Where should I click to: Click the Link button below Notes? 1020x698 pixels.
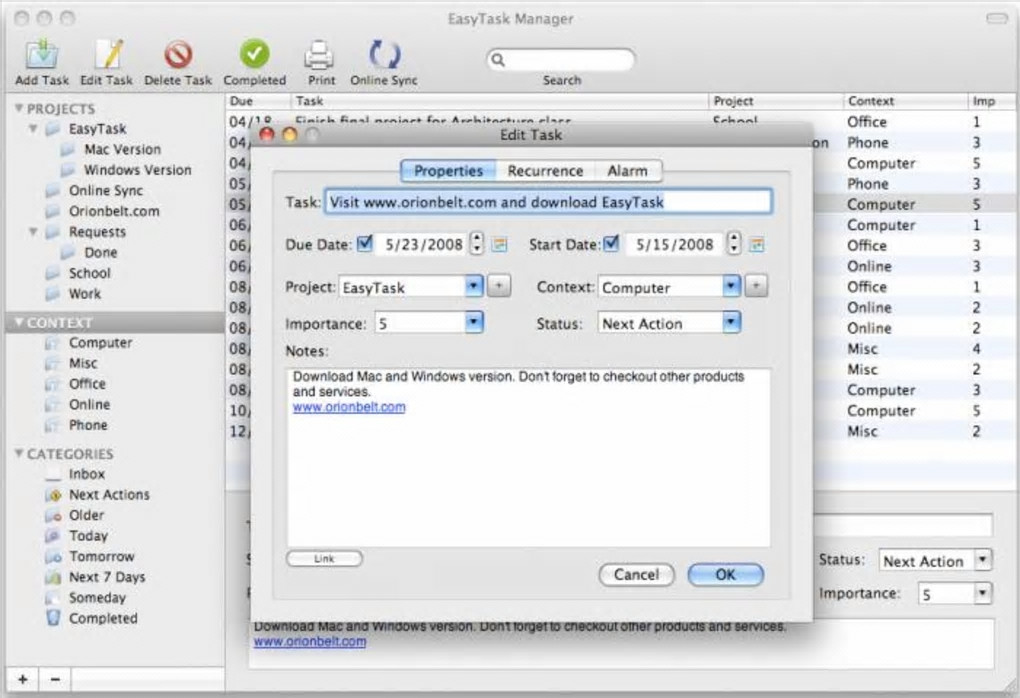324,559
